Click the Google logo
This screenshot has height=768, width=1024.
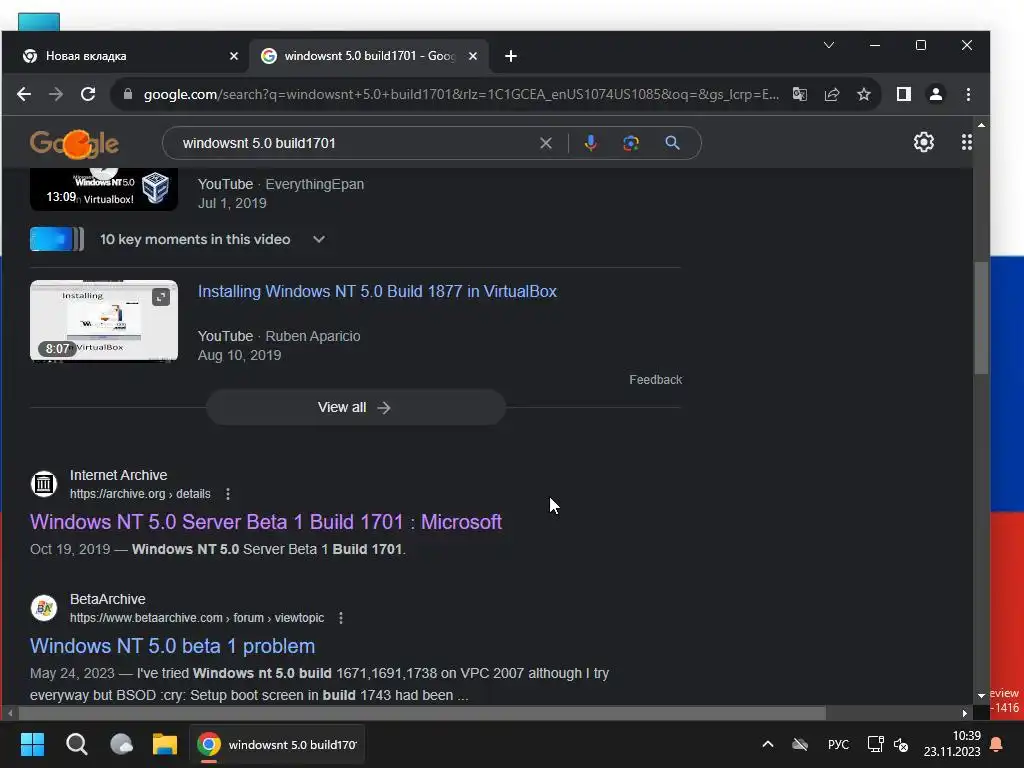pos(74,143)
